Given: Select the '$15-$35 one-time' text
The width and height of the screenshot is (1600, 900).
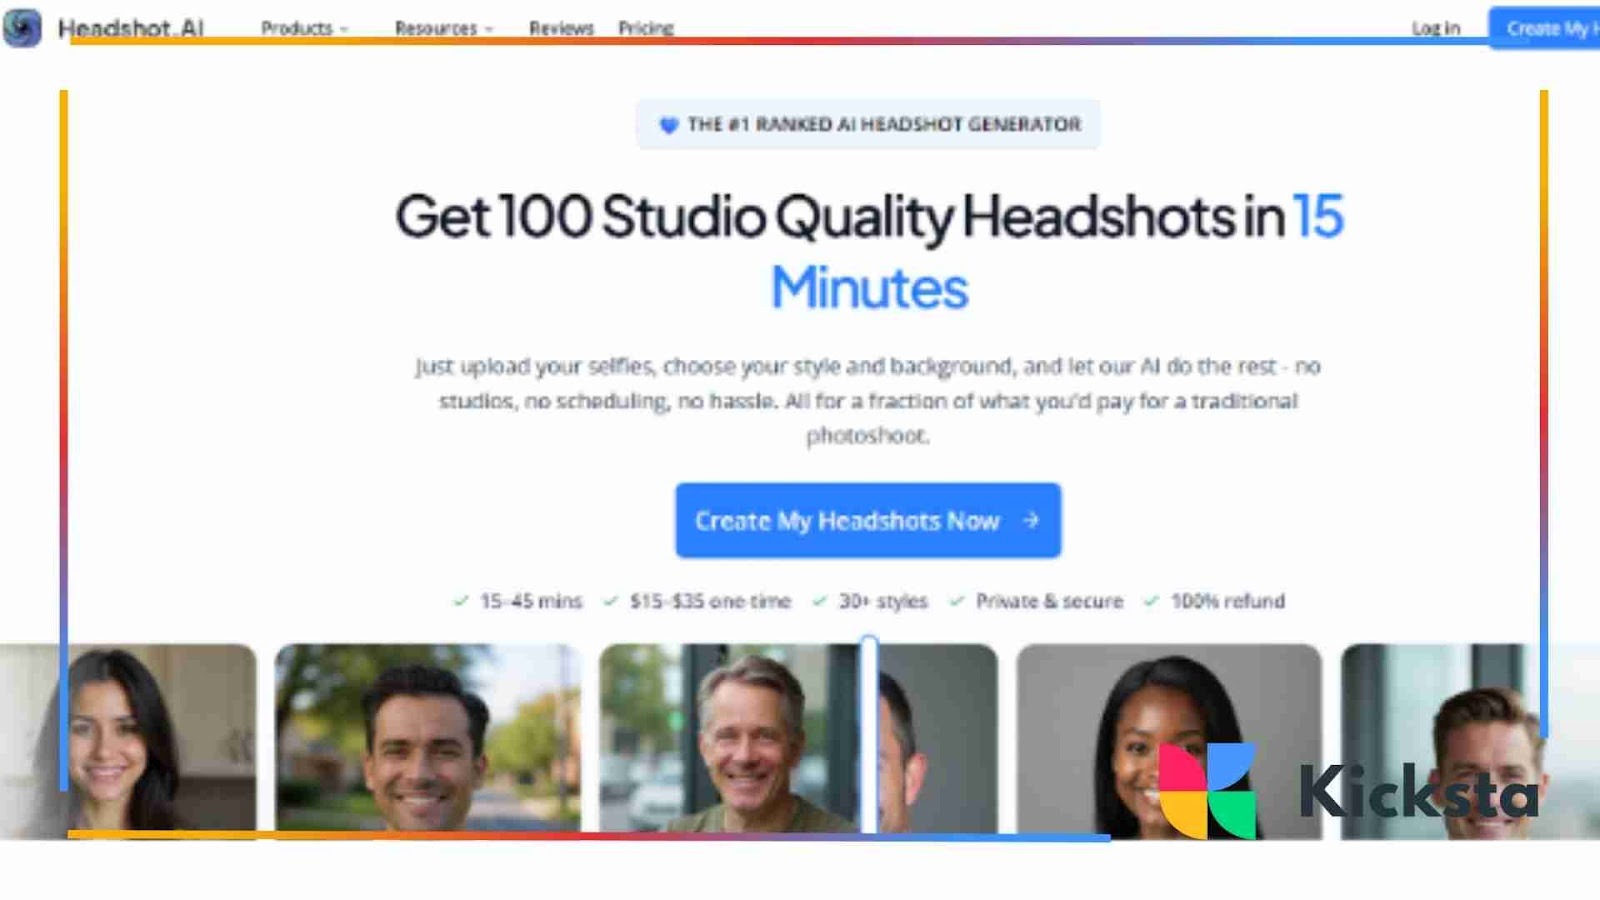Looking at the screenshot, I should tap(710, 601).
